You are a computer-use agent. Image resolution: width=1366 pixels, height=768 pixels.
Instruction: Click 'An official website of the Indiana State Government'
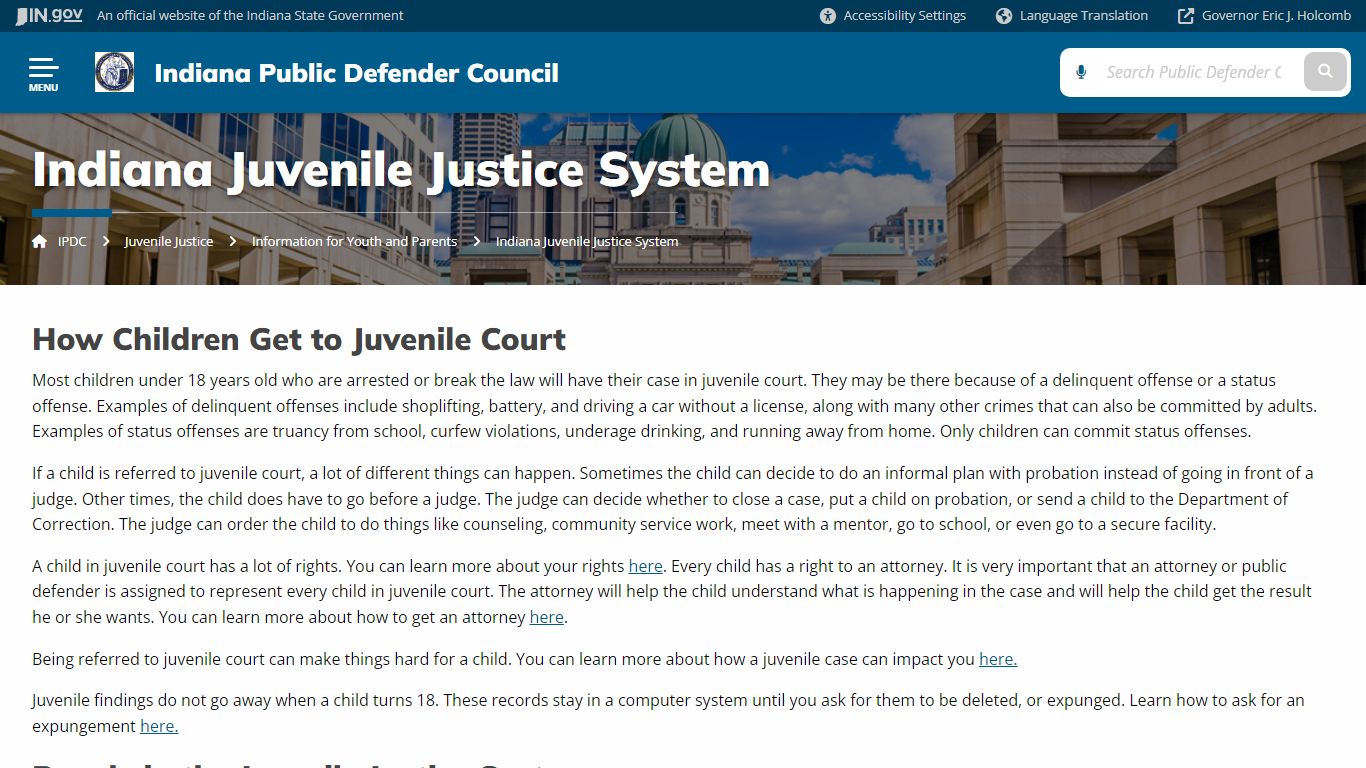coord(250,16)
